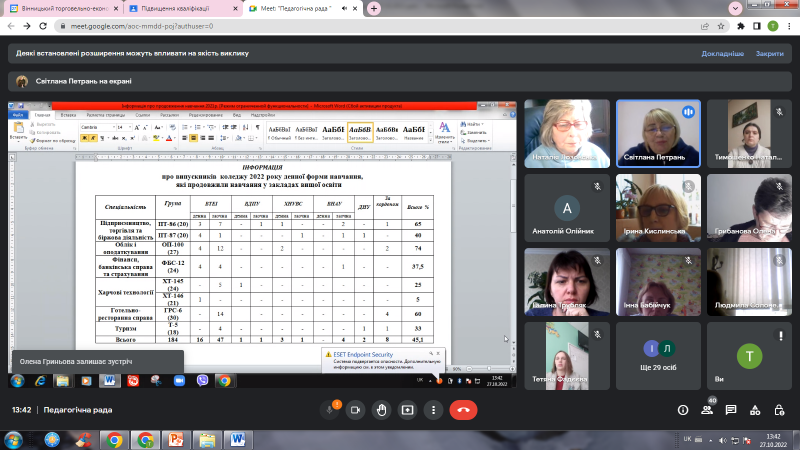The width and height of the screenshot is (800, 450).
Task: Click the share this page icon
Action: [705, 26]
